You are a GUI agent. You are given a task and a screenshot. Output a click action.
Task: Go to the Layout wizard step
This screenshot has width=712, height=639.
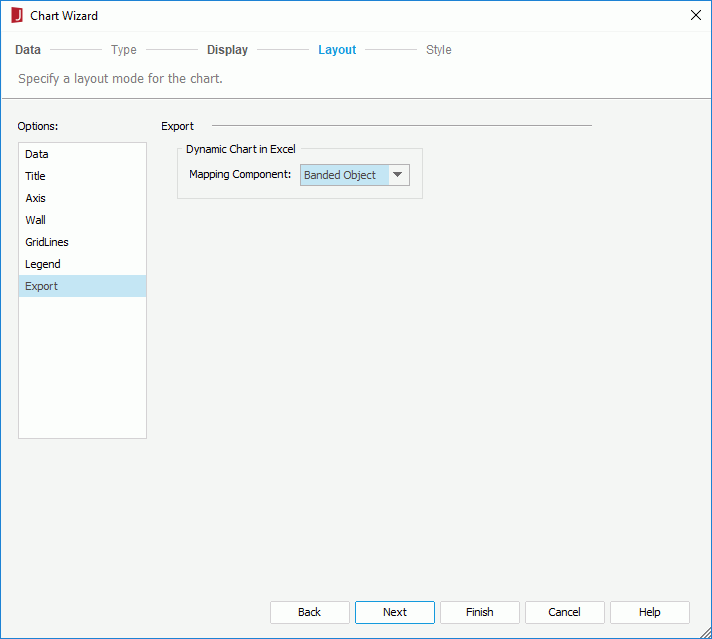tap(337, 50)
